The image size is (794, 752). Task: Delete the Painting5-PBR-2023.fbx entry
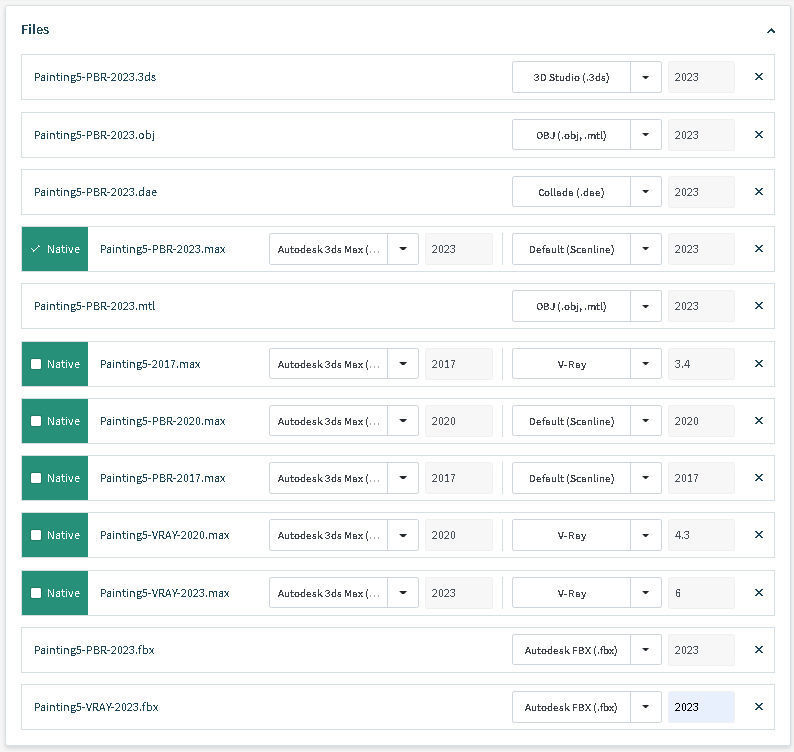(x=758, y=650)
